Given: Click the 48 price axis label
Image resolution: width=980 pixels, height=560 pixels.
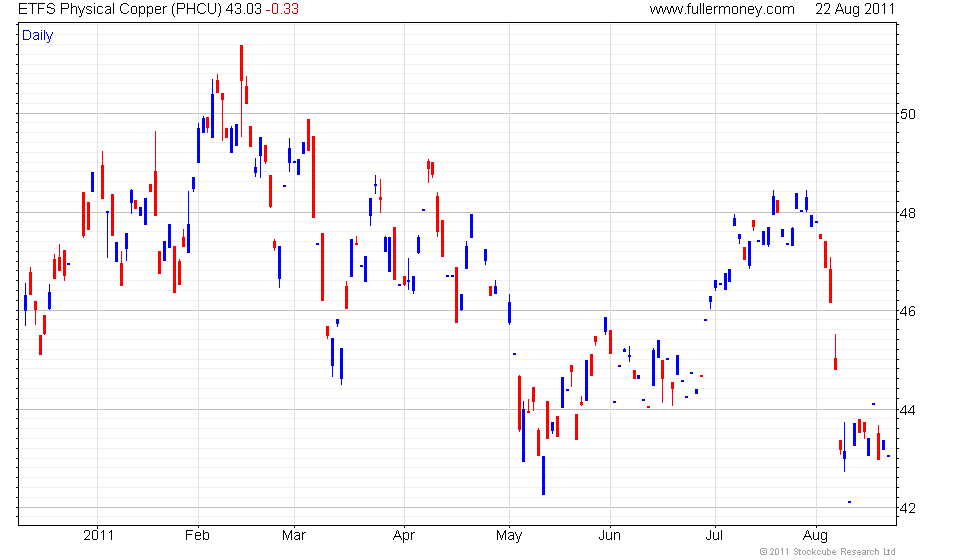Looking at the screenshot, I should click(x=908, y=213).
